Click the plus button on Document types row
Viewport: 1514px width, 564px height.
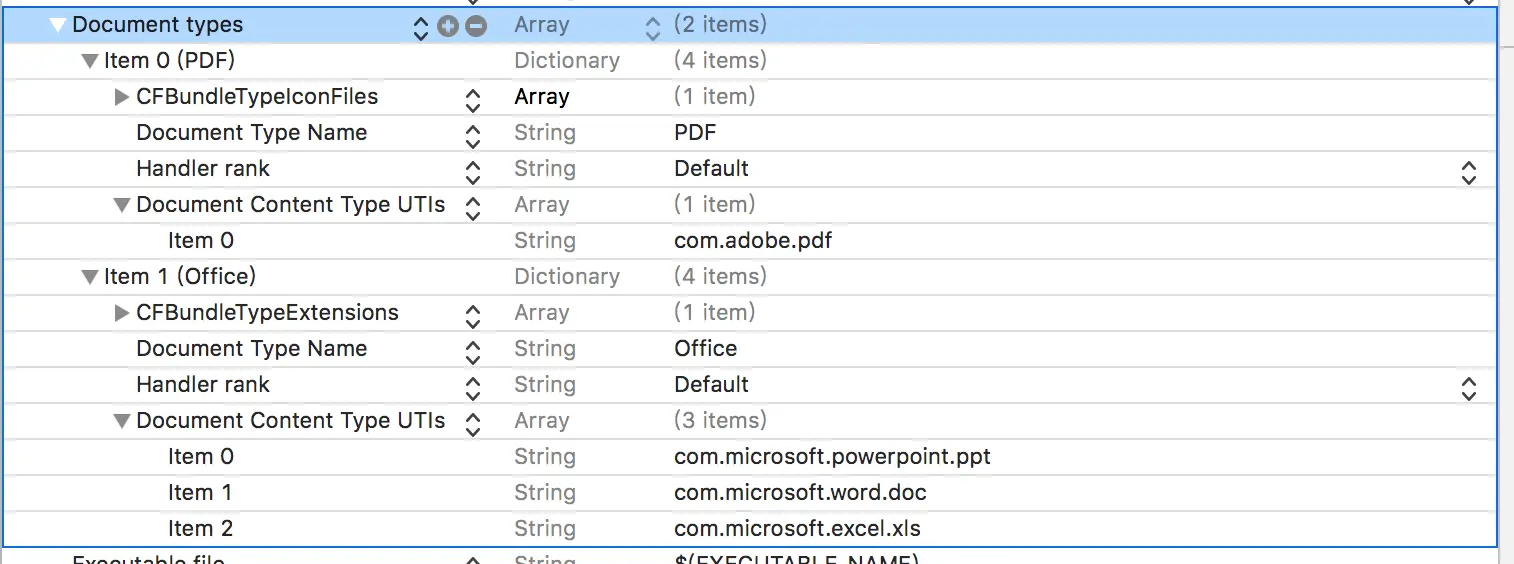448,26
